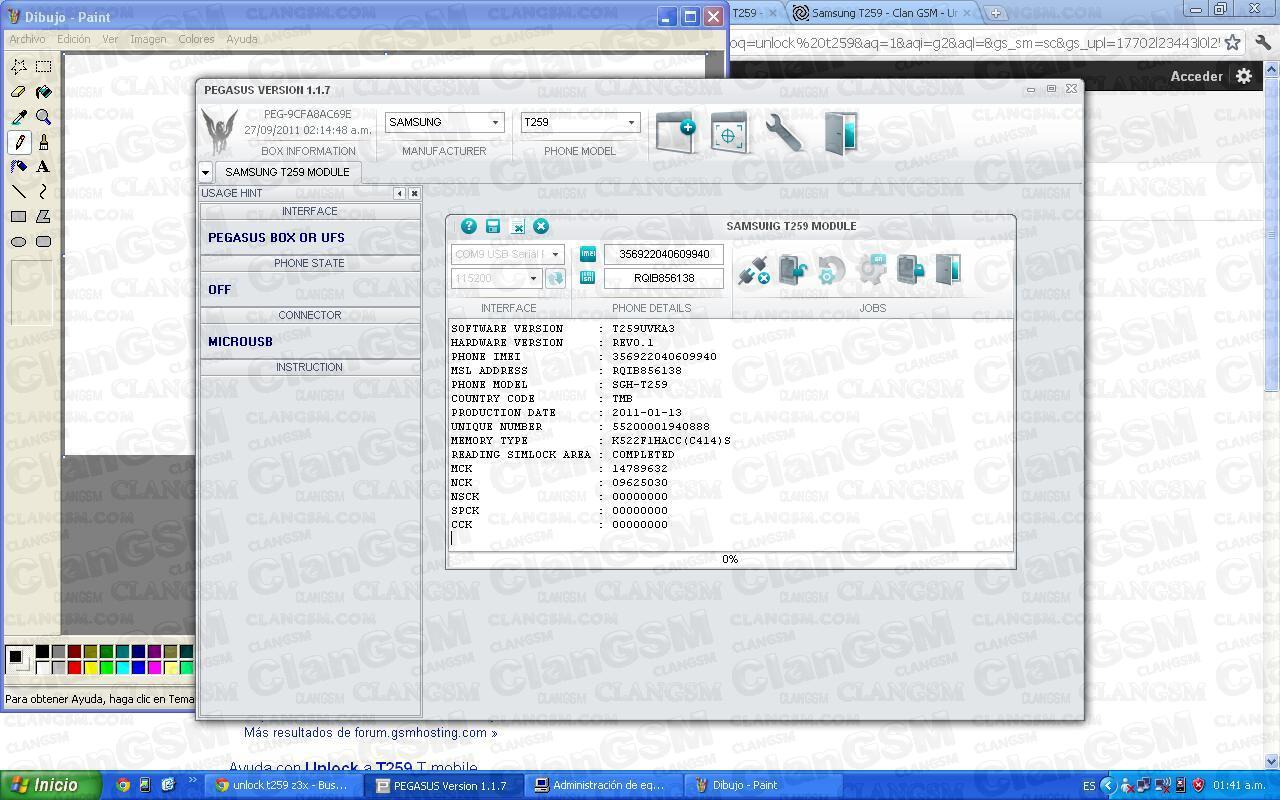Switch to the SAMSUNG T259 MODULE tab
Screen dimensions: 1280x800
coord(287,172)
